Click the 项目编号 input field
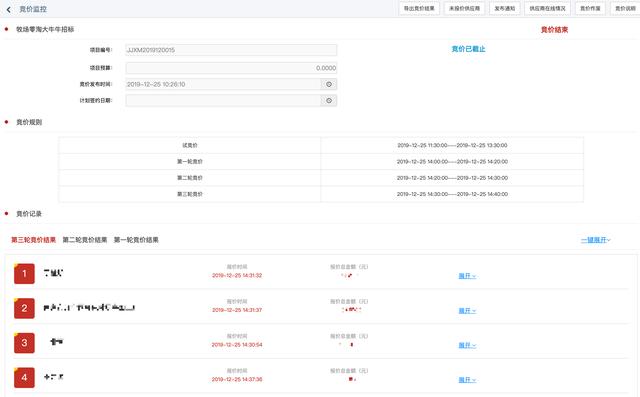640x397 pixels. 231,50
